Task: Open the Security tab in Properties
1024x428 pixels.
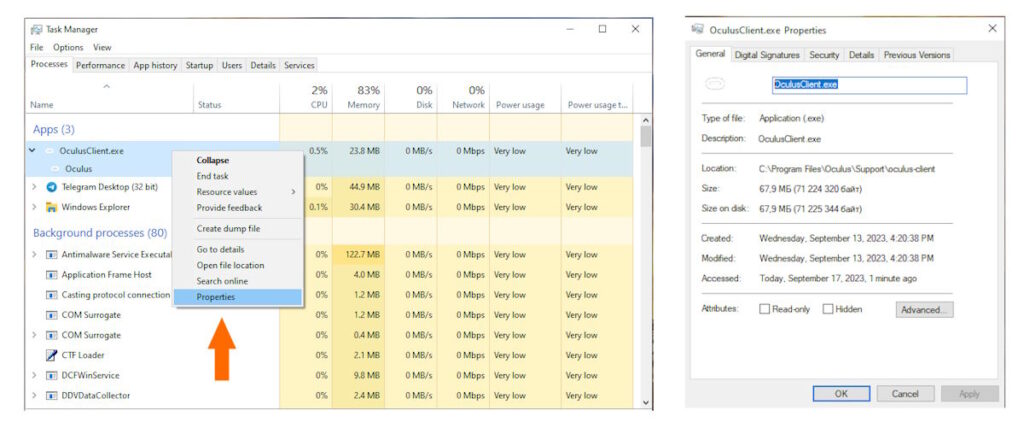Action: tap(824, 55)
